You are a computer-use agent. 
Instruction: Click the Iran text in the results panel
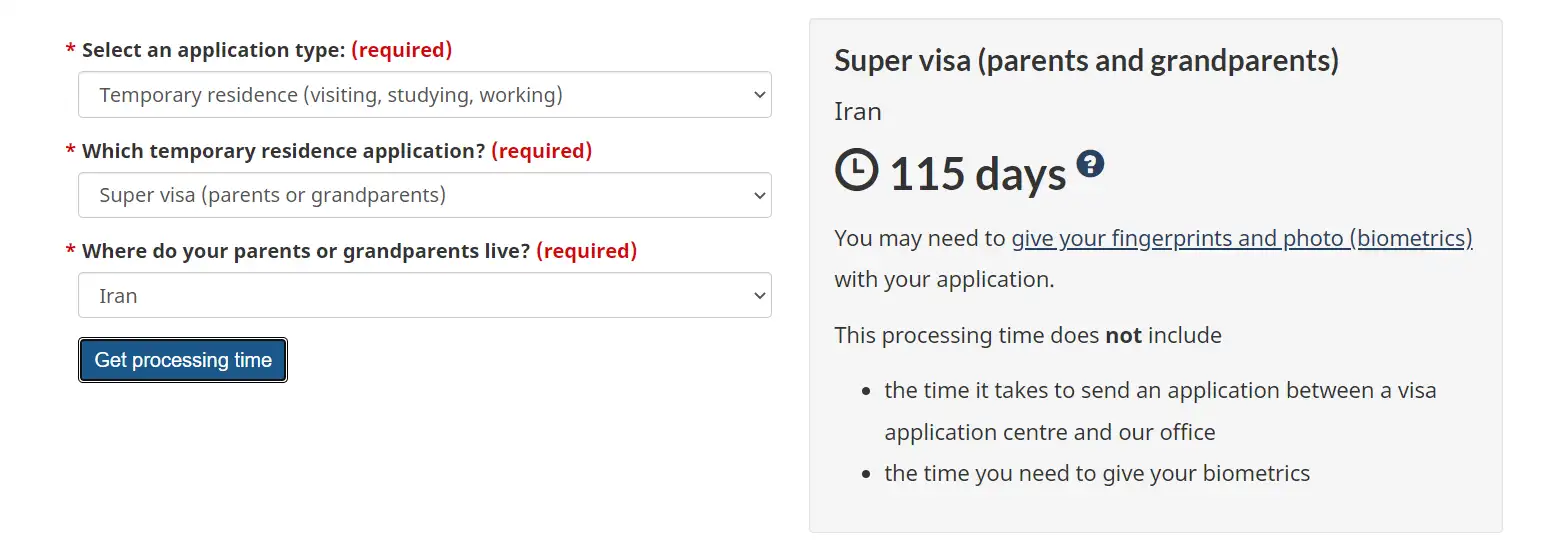[858, 111]
